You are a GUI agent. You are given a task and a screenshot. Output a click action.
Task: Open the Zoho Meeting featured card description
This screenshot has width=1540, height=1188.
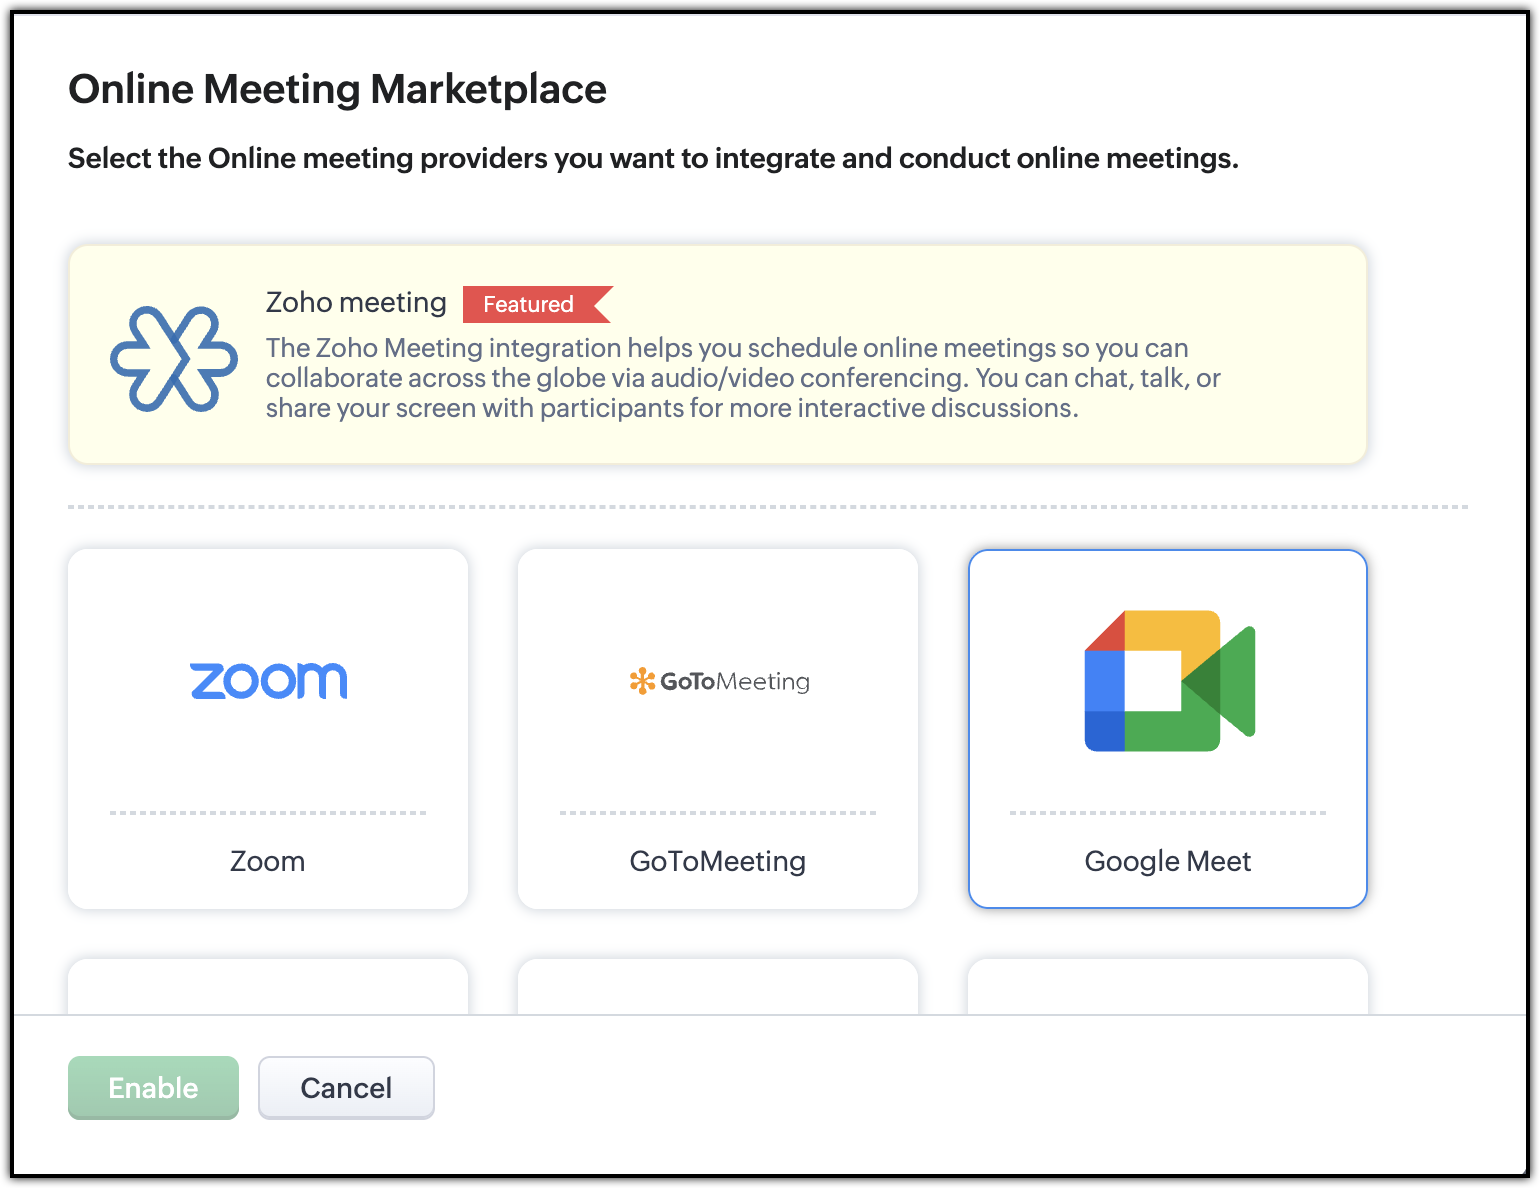743,378
